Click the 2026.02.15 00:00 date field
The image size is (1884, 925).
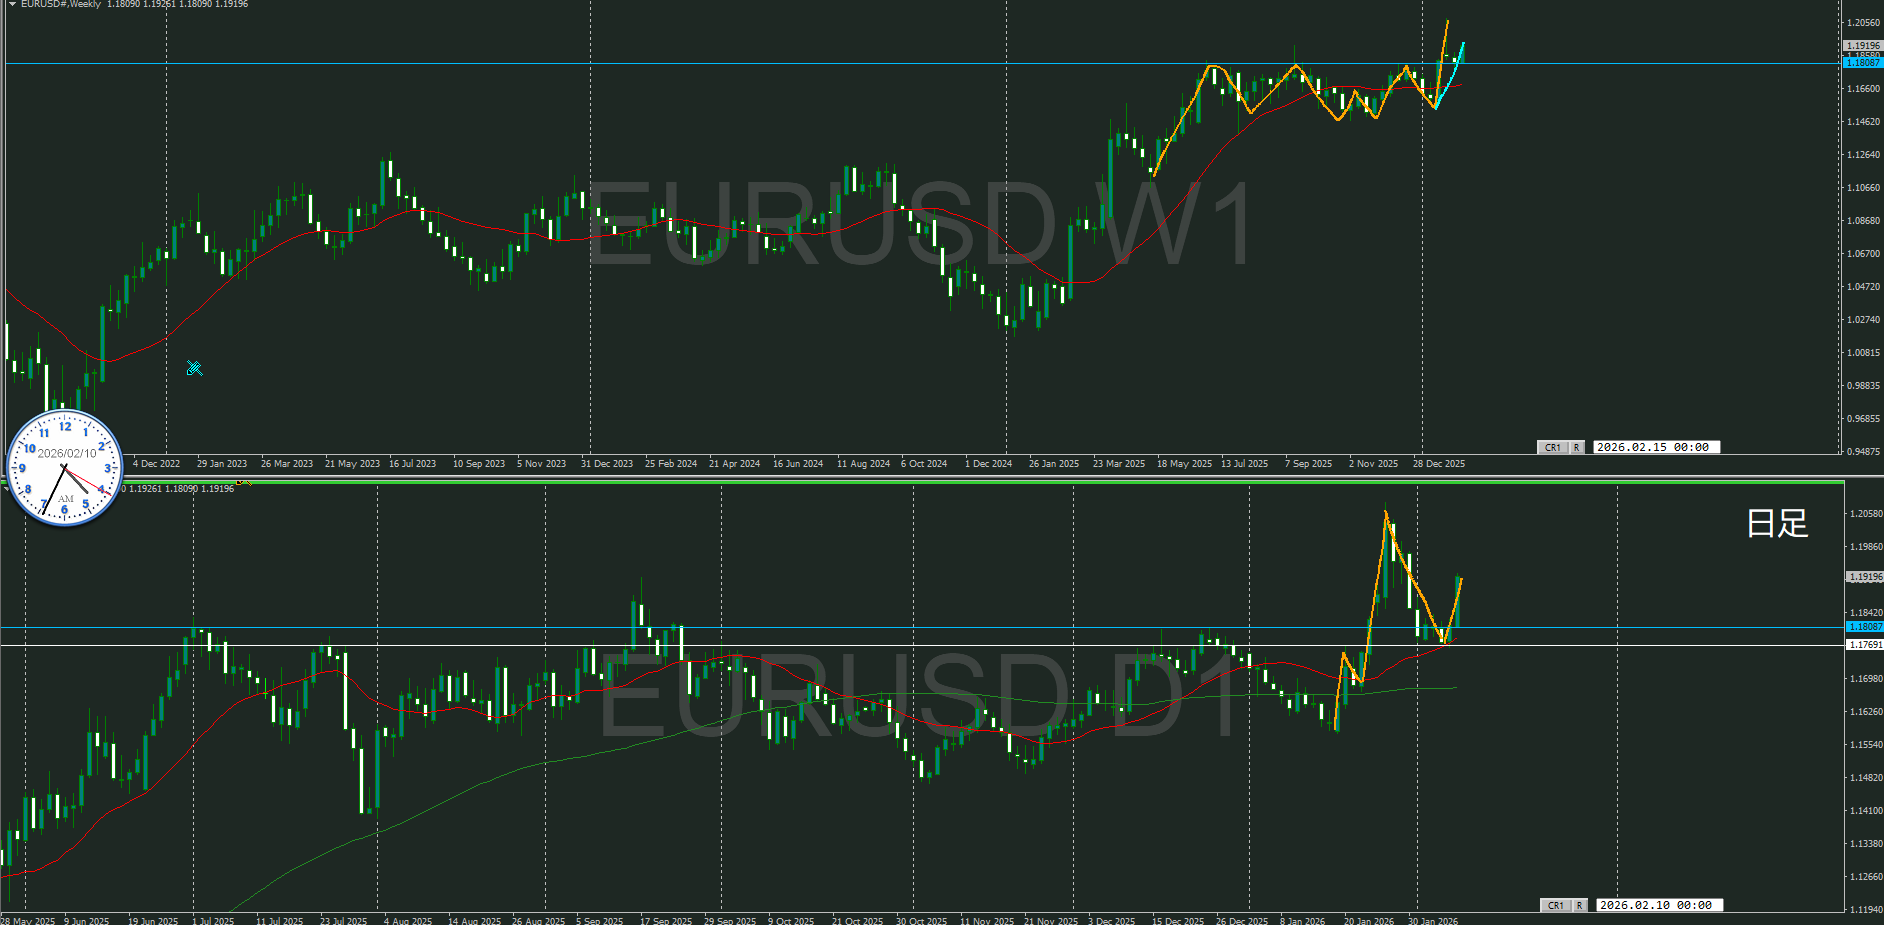[x=1654, y=447]
